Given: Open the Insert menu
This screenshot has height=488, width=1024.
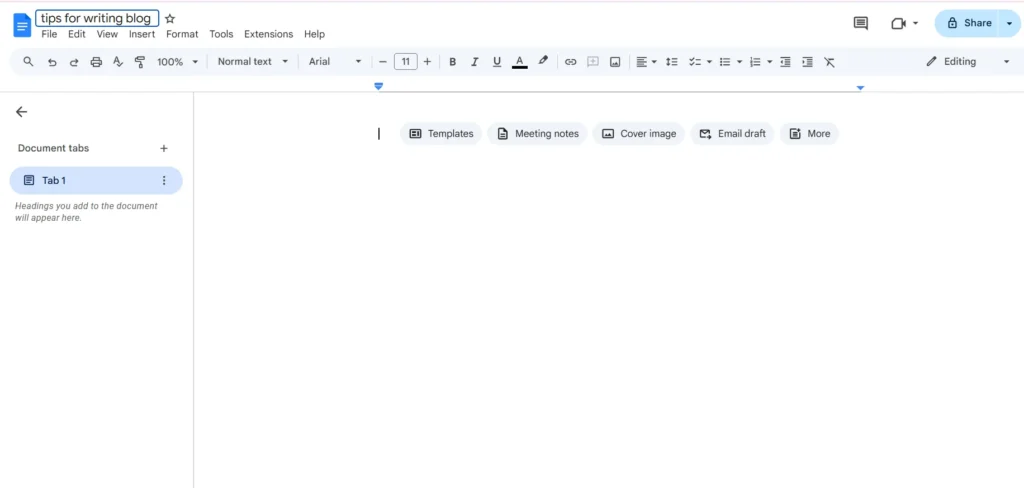Looking at the screenshot, I should tap(142, 34).
